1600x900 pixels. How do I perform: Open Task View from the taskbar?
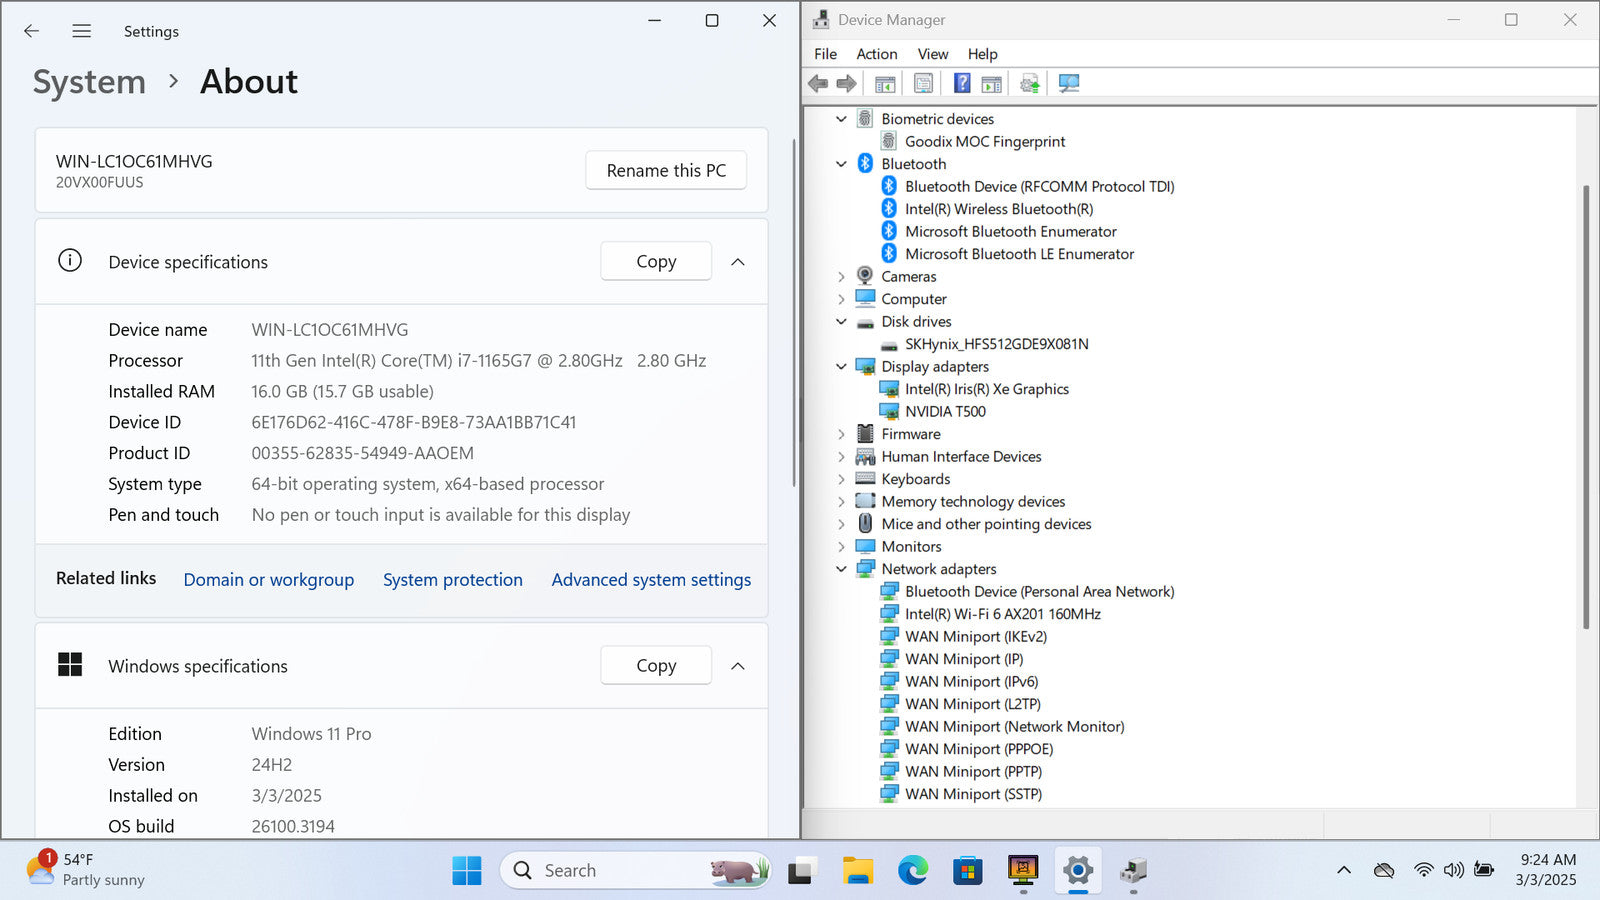801,871
